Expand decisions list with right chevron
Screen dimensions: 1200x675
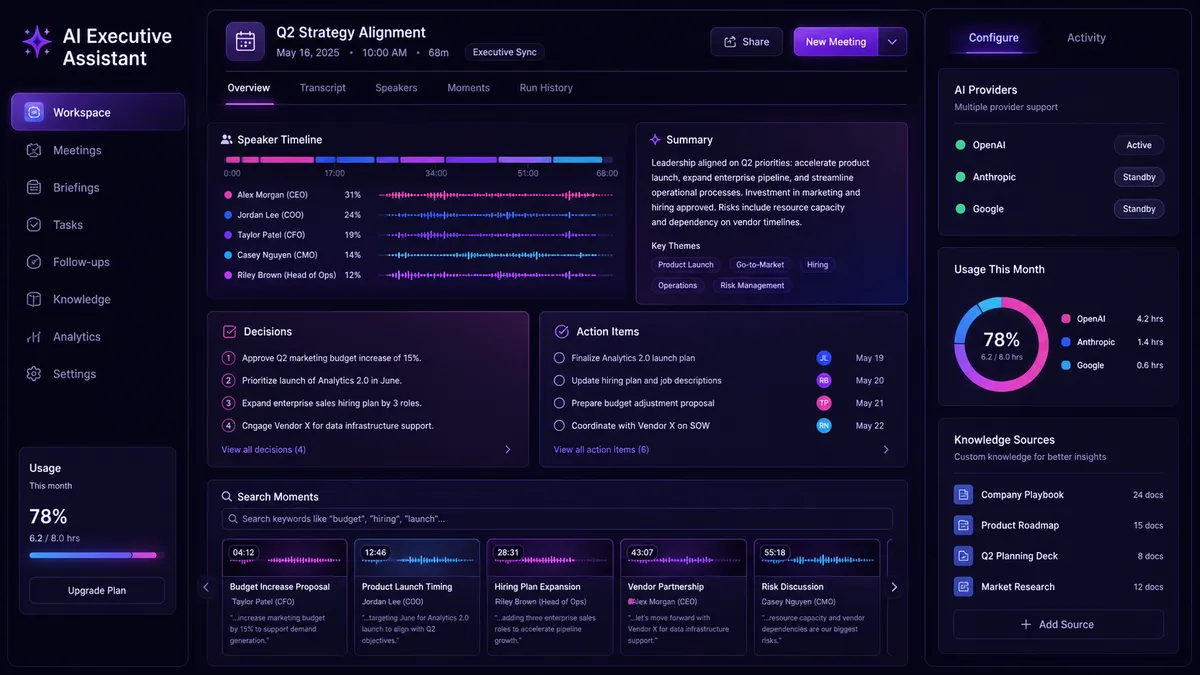tap(507, 450)
